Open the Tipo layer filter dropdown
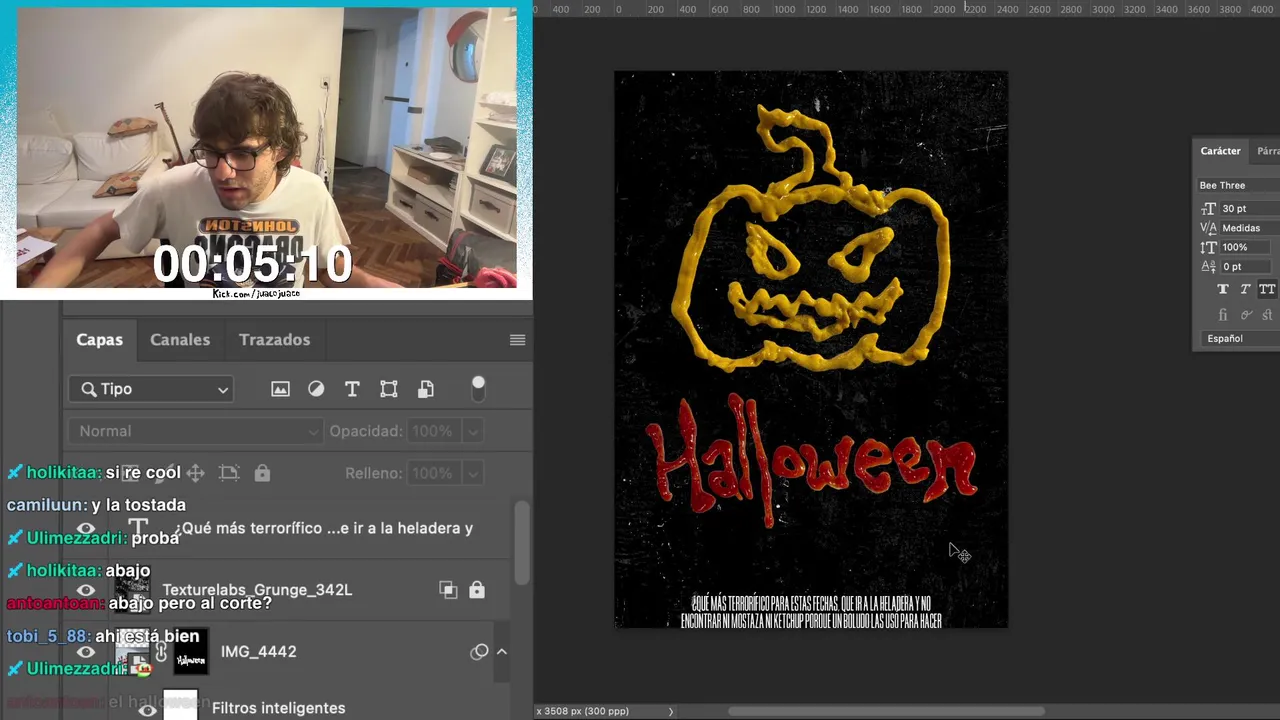This screenshot has width=1280, height=720. pyautogui.click(x=151, y=389)
